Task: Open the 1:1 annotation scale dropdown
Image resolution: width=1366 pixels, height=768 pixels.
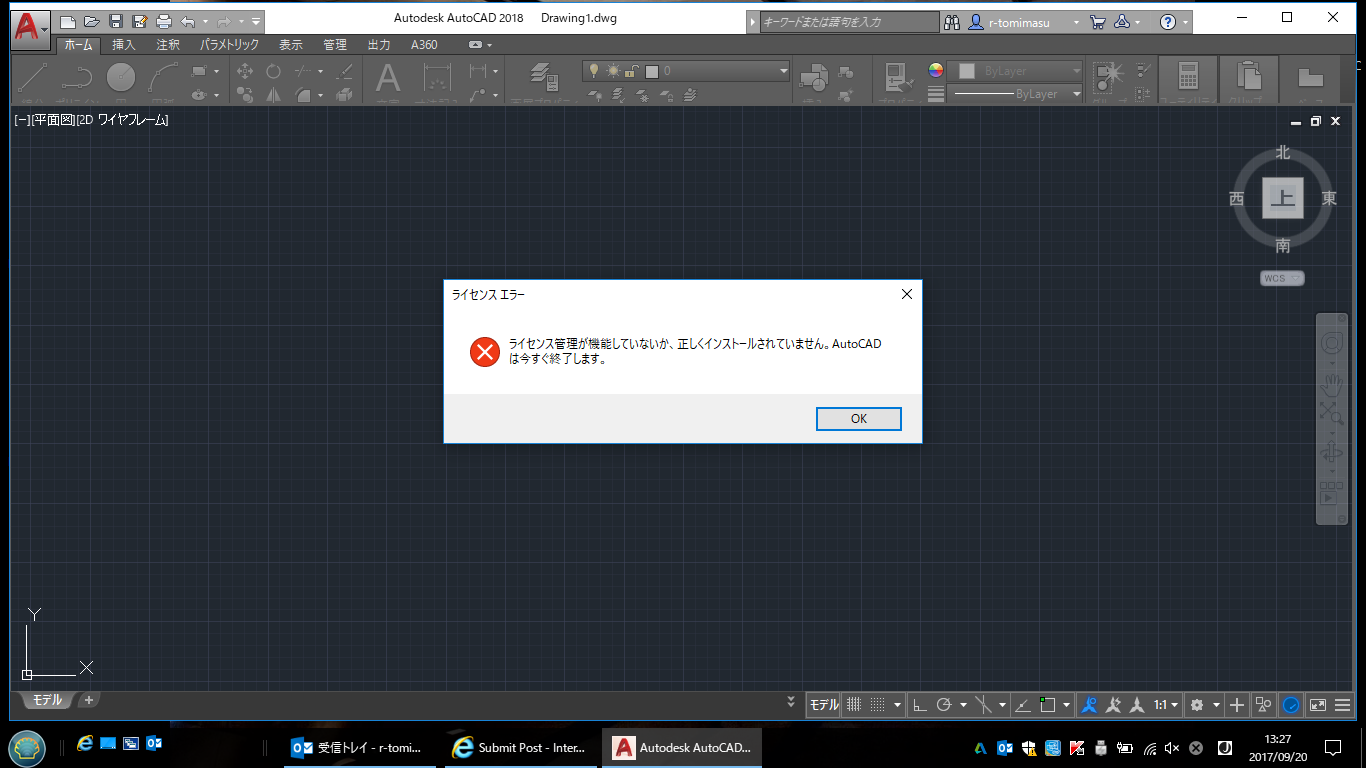Action: click(x=1166, y=705)
